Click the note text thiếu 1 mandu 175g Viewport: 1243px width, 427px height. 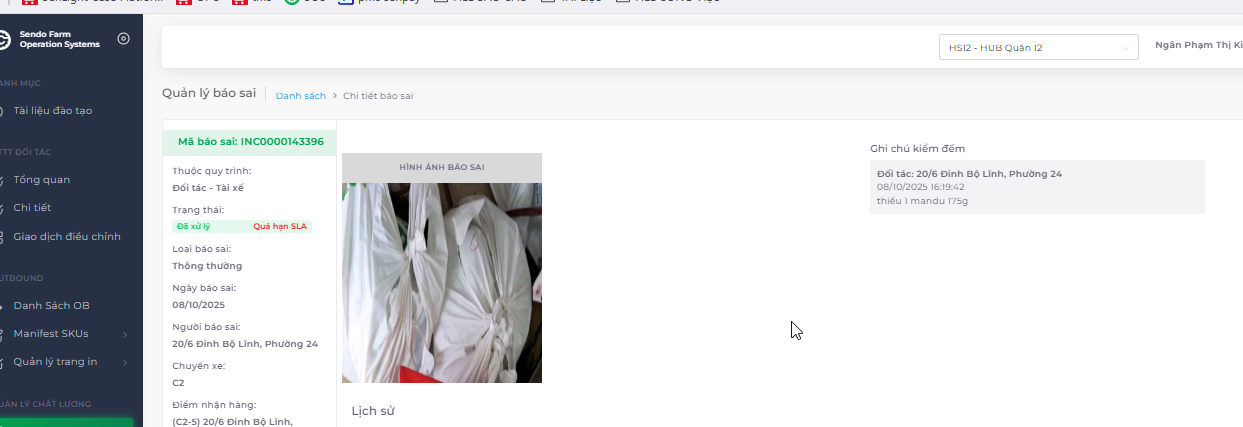coord(922,201)
